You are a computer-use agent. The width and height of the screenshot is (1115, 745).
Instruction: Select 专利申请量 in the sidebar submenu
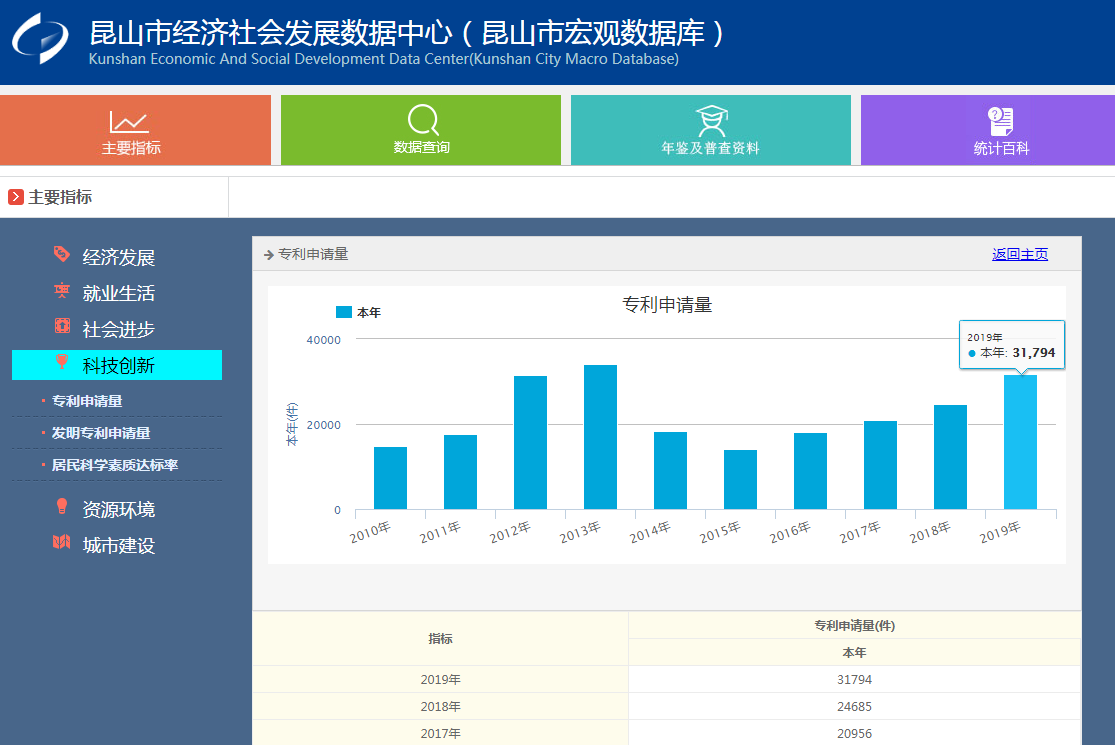click(87, 401)
